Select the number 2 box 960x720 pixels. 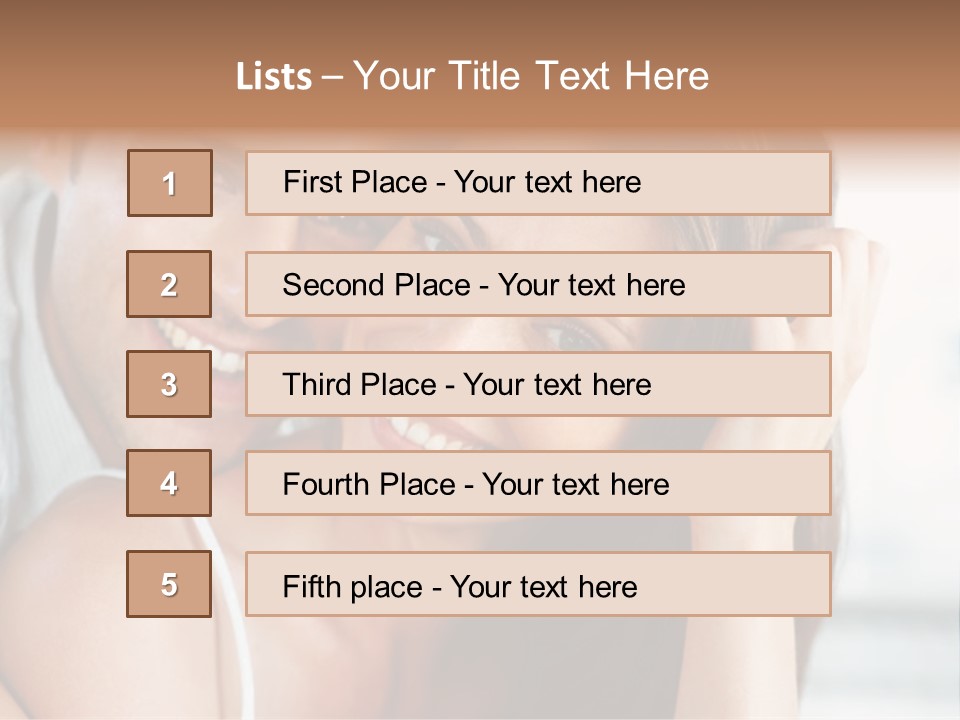tap(169, 284)
